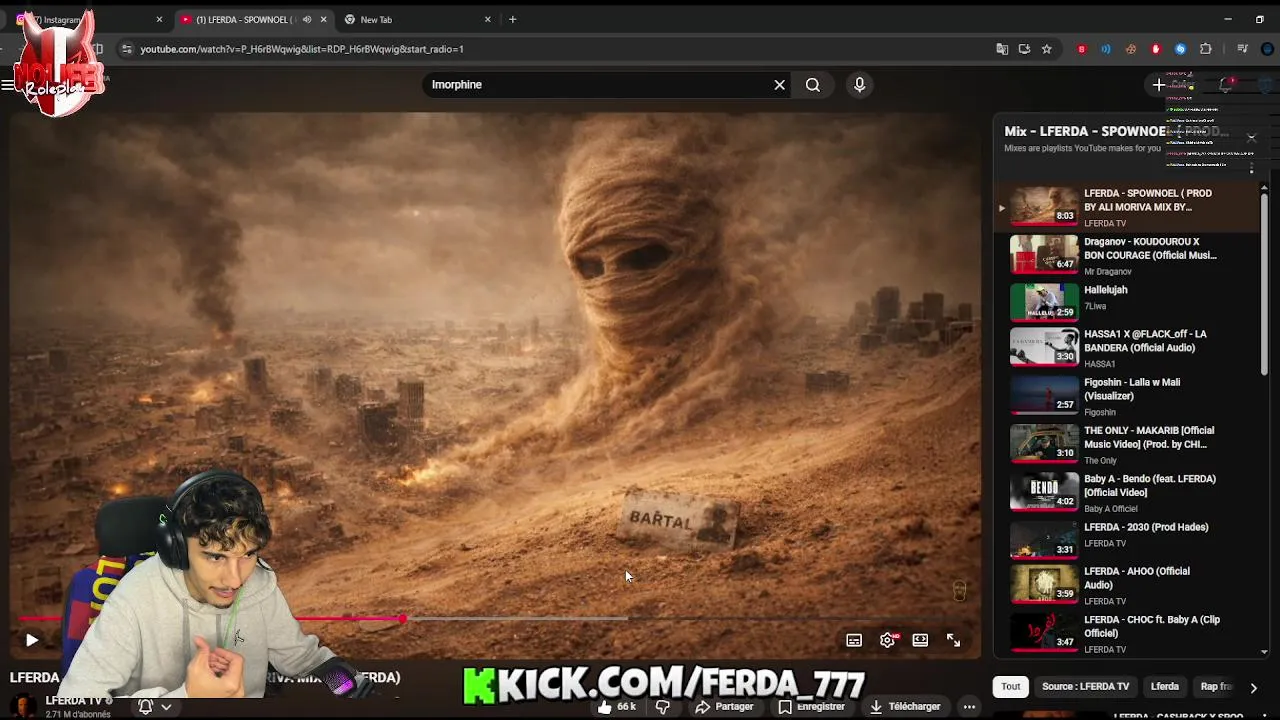This screenshot has height=720, width=1280.
Task: Enter fullscreen video mode
Action: pyautogui.click(x=953, y=640)
